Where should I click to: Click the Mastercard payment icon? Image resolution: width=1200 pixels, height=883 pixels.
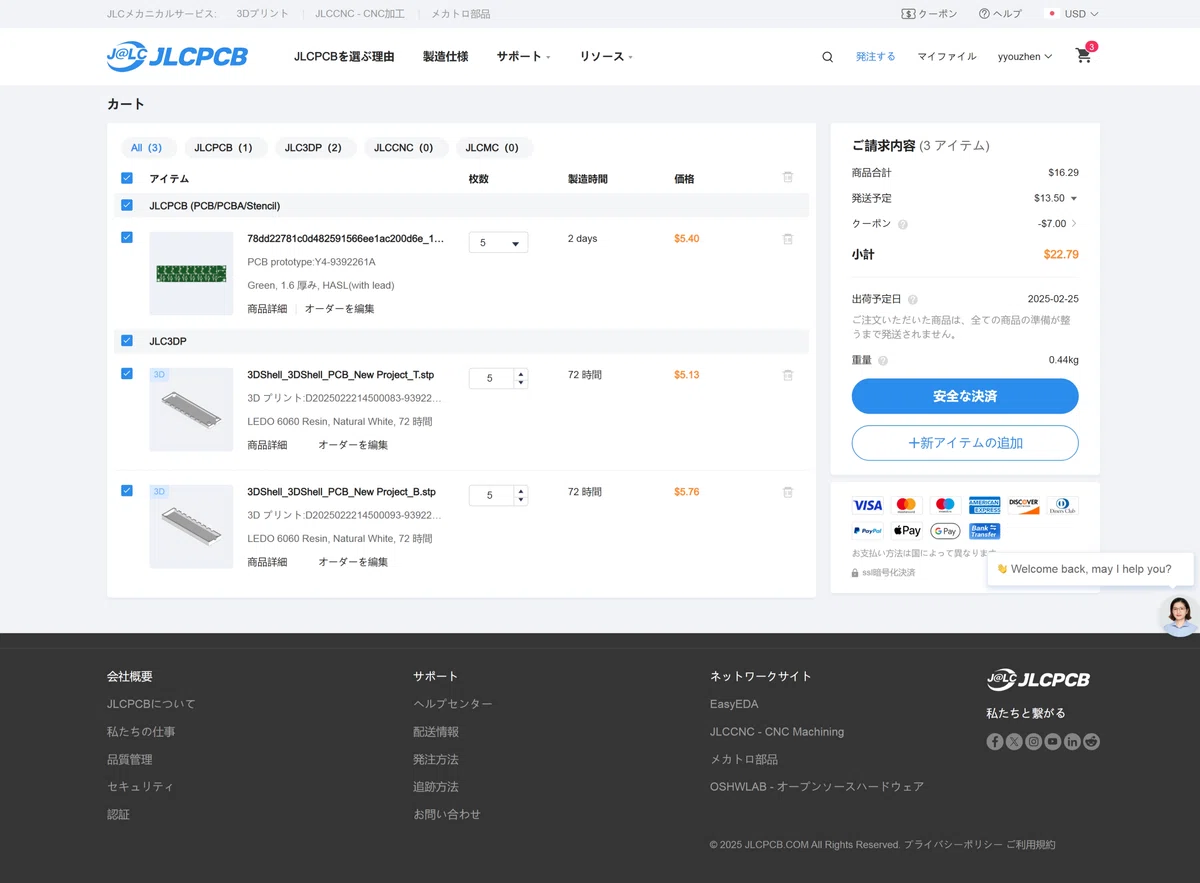coord(907,506)
